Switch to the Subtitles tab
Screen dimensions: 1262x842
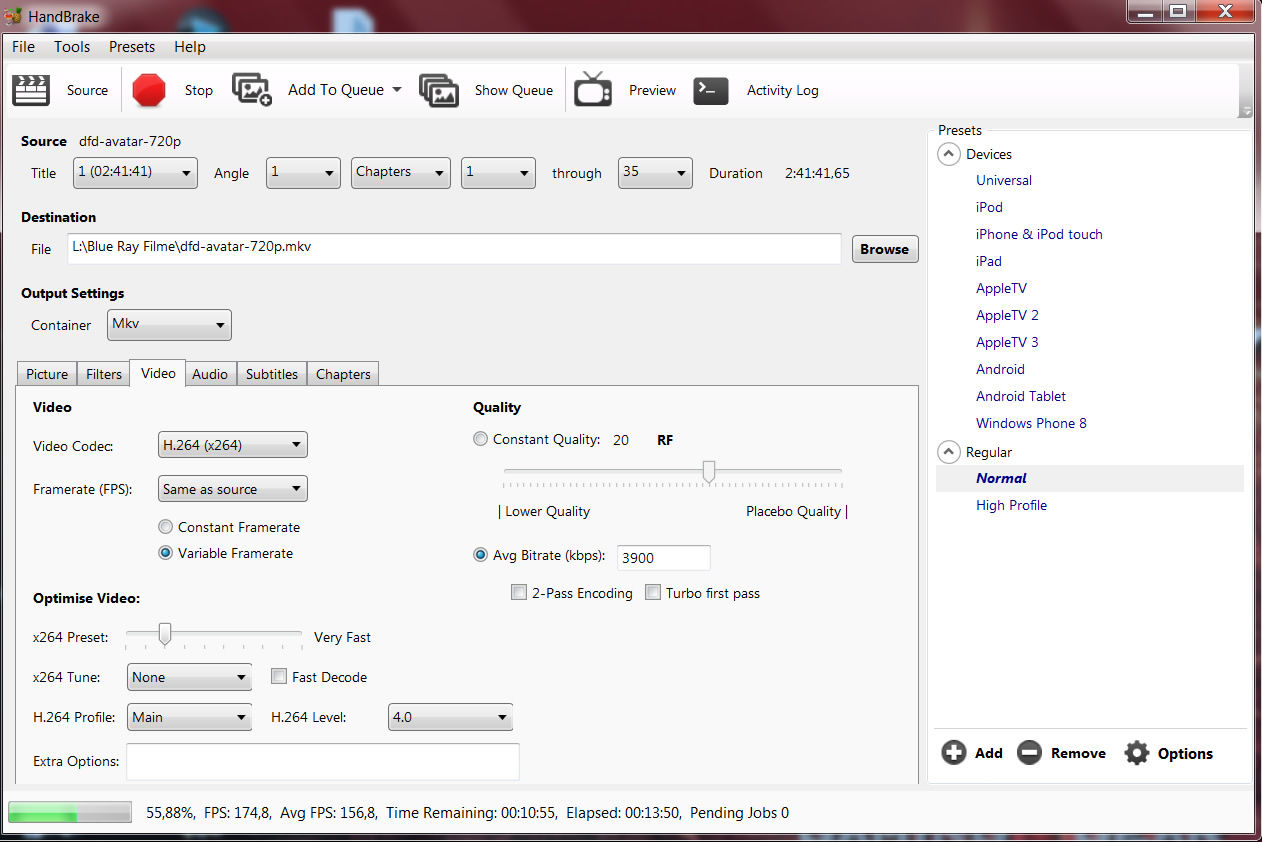(272, 374)
